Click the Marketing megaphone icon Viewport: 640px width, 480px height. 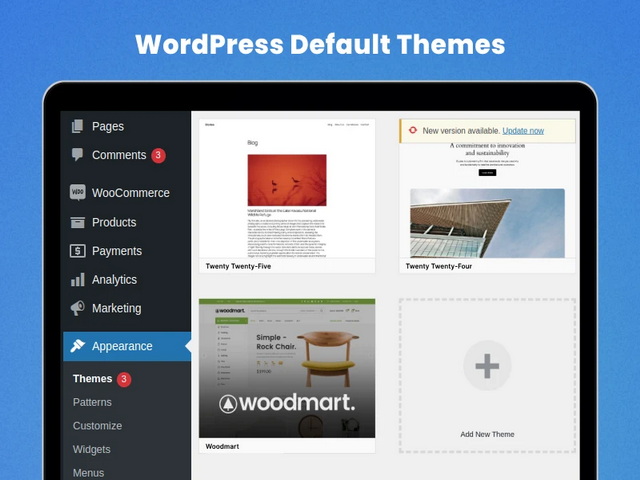(78, 308)
